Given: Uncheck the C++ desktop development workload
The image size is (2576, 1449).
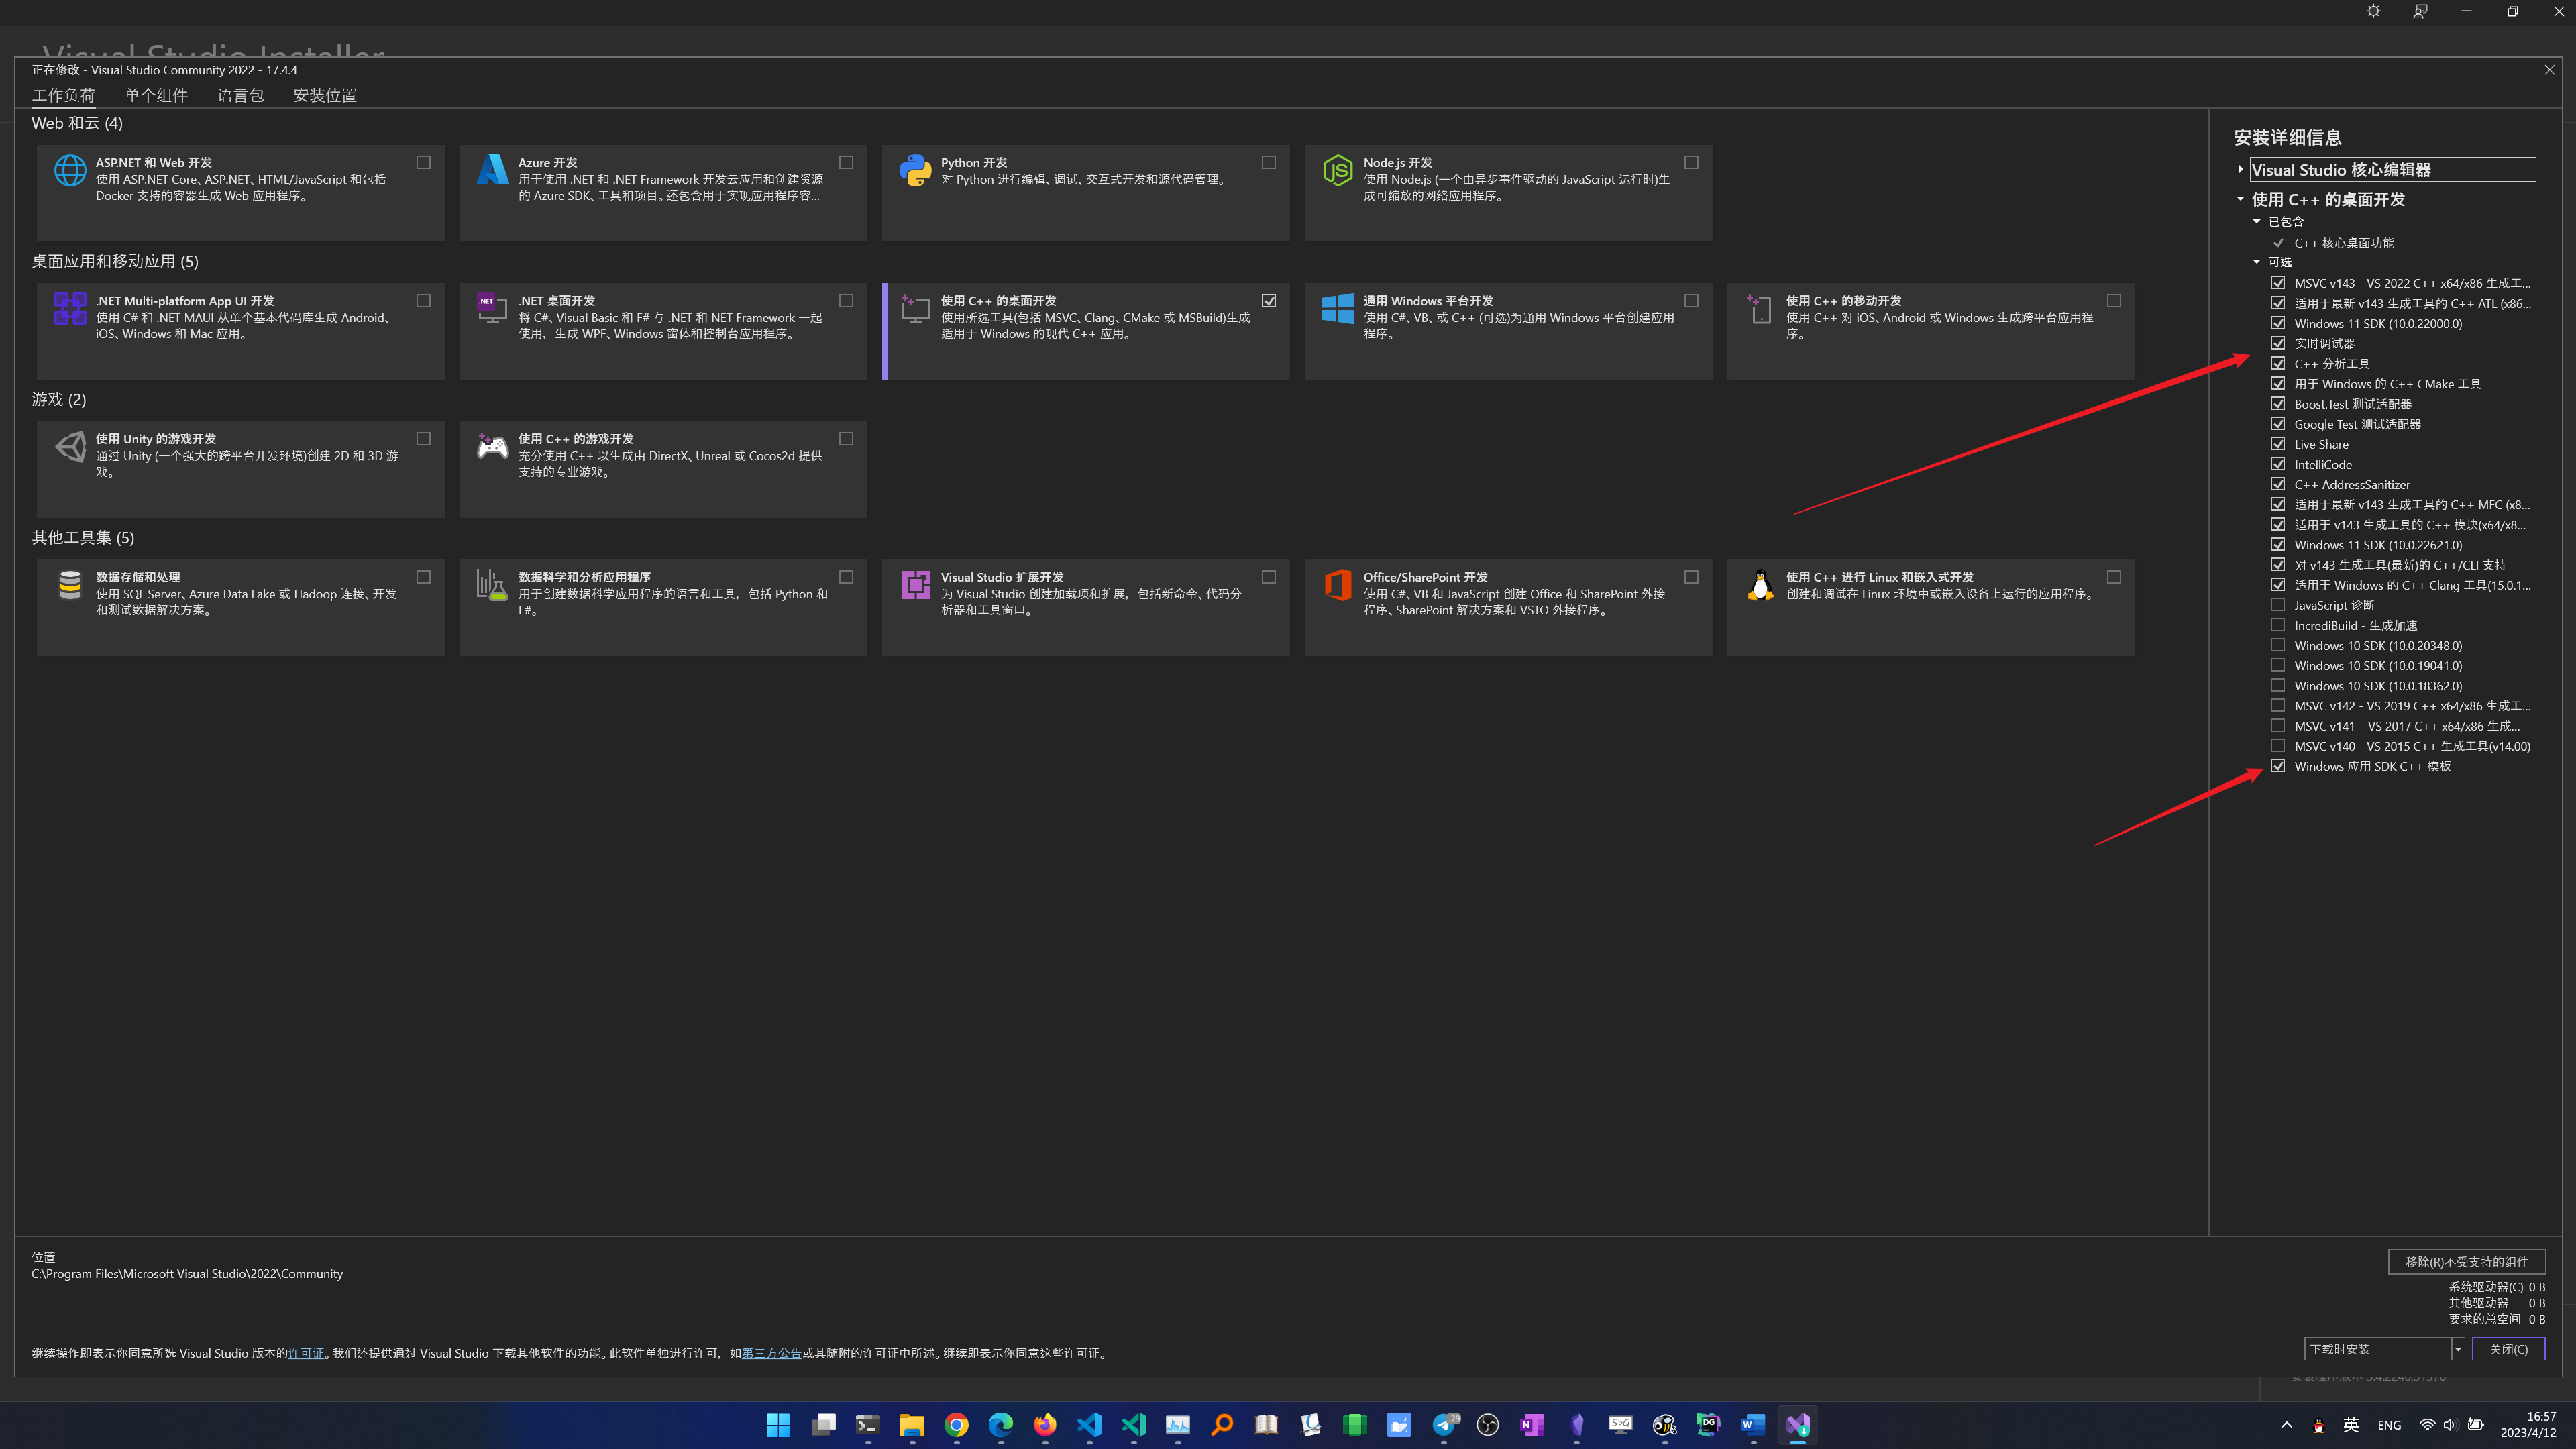Looking at the screenshot, I should (x=1269, y=301).
